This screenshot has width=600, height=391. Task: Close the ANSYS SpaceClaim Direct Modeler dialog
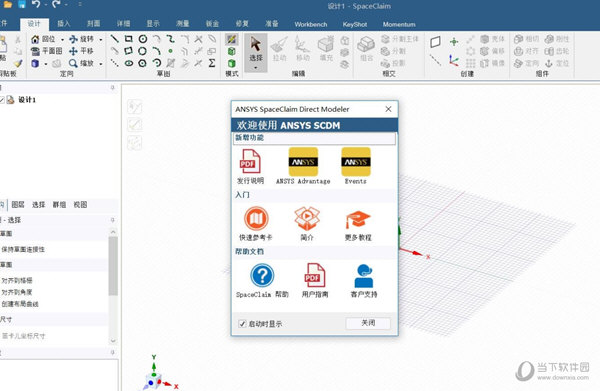click(x=388, y=109)
